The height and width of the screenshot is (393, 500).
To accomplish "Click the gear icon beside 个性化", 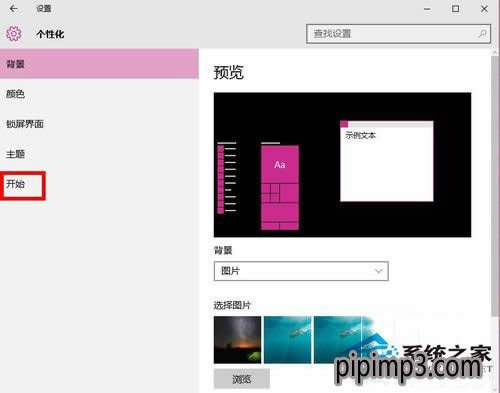I will [14, 34].
